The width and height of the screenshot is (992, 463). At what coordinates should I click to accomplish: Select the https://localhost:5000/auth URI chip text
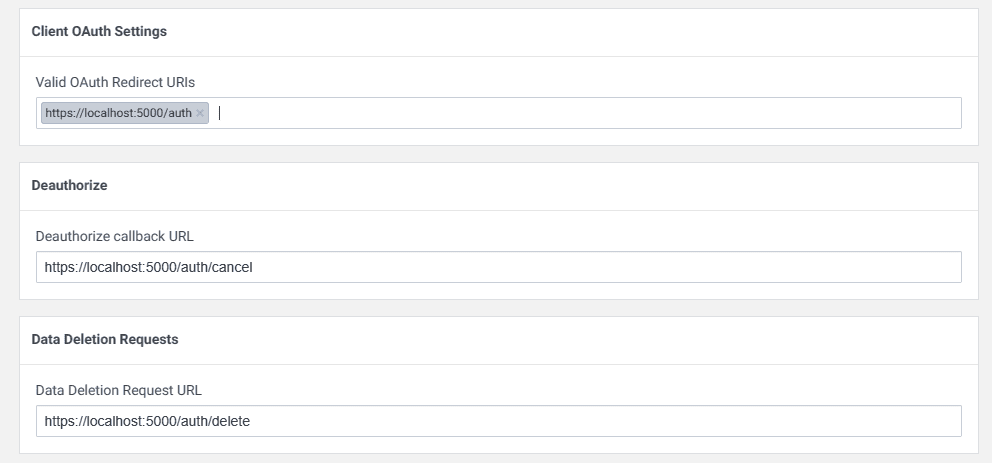click(x=118, y=113)
